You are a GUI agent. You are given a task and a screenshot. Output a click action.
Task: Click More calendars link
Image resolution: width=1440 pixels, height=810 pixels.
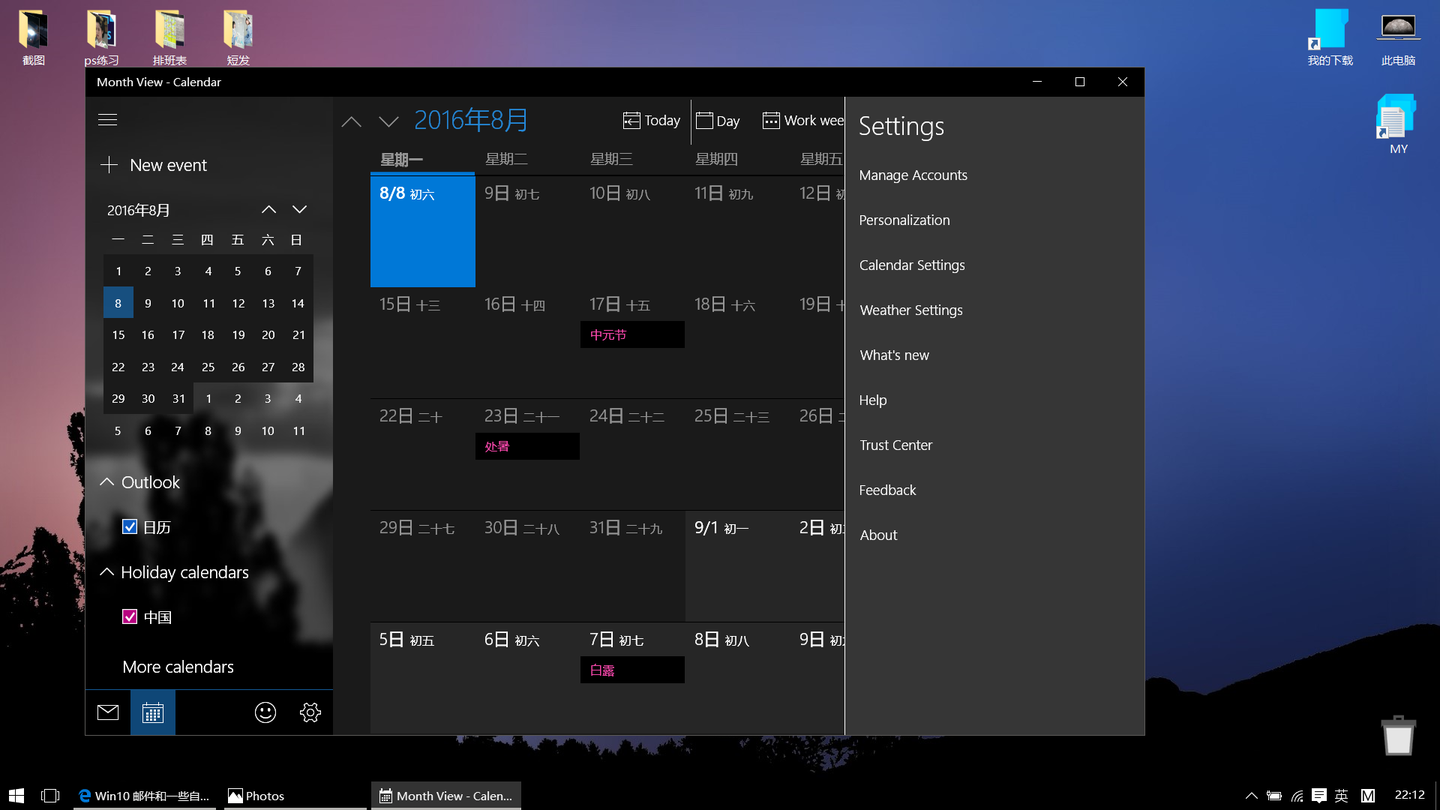coord(178,667)
